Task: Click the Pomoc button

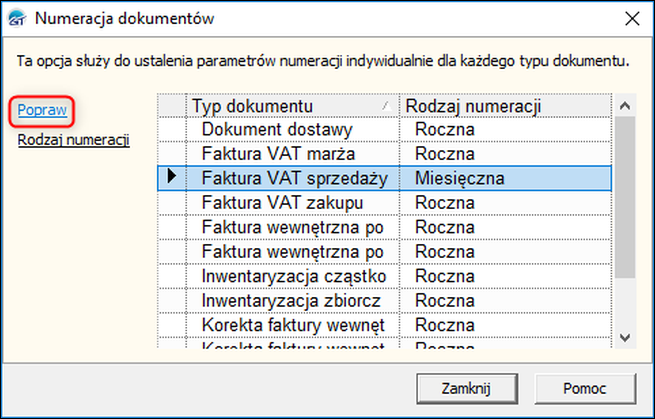Action: point(585,387)
